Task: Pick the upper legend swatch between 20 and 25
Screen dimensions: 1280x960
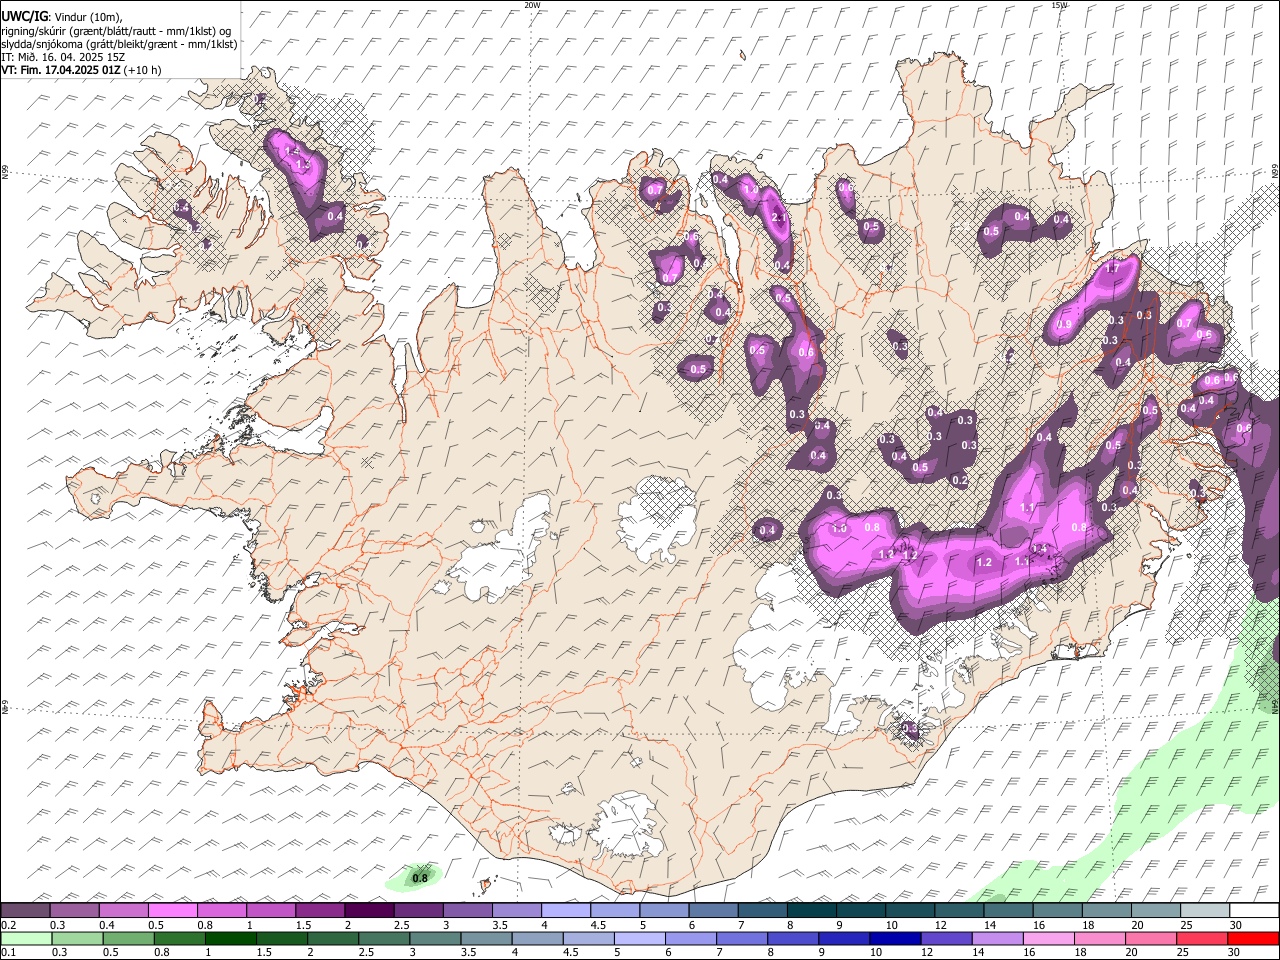Action: click(x=1157, y=910)
